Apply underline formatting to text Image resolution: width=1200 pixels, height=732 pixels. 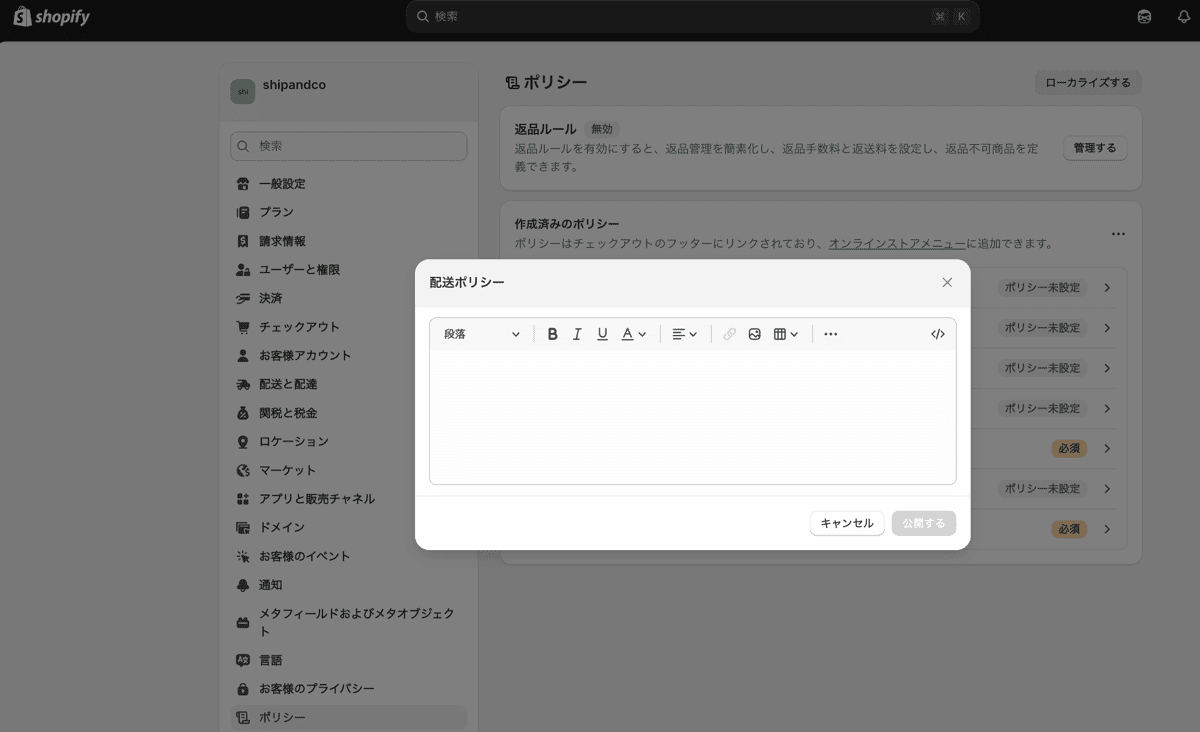(x=602, y=333)
